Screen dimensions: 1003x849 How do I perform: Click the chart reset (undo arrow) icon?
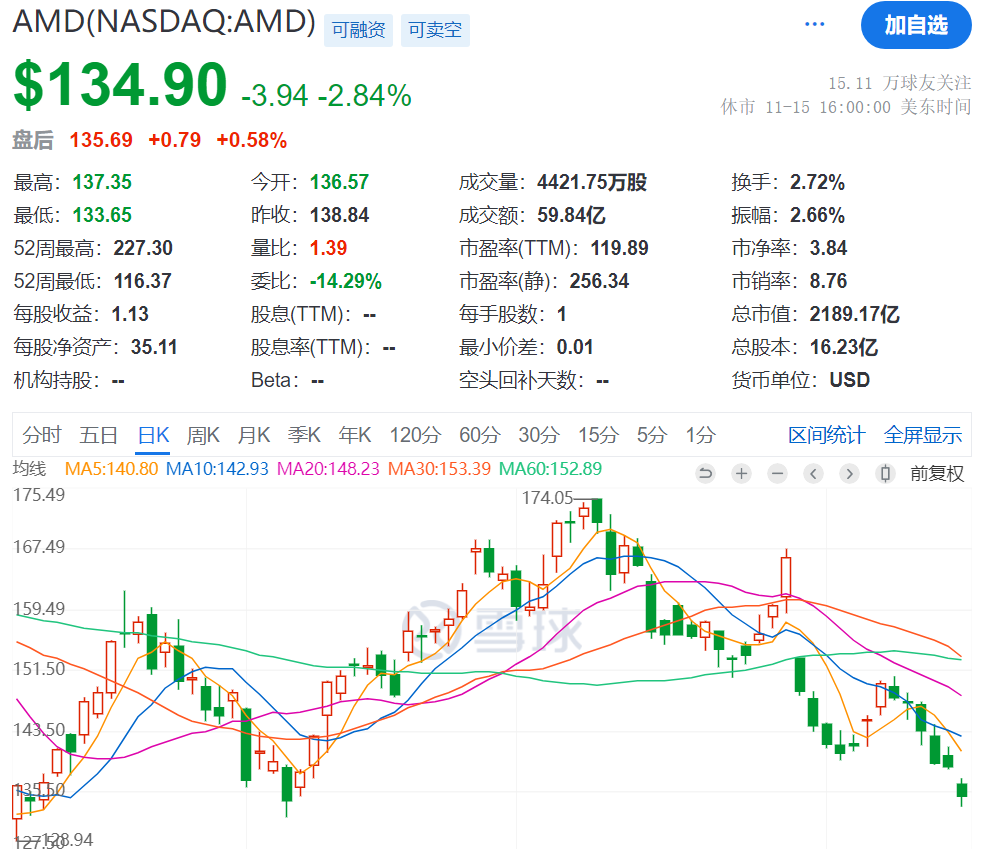pyautogui.click(x=705, y=473)
